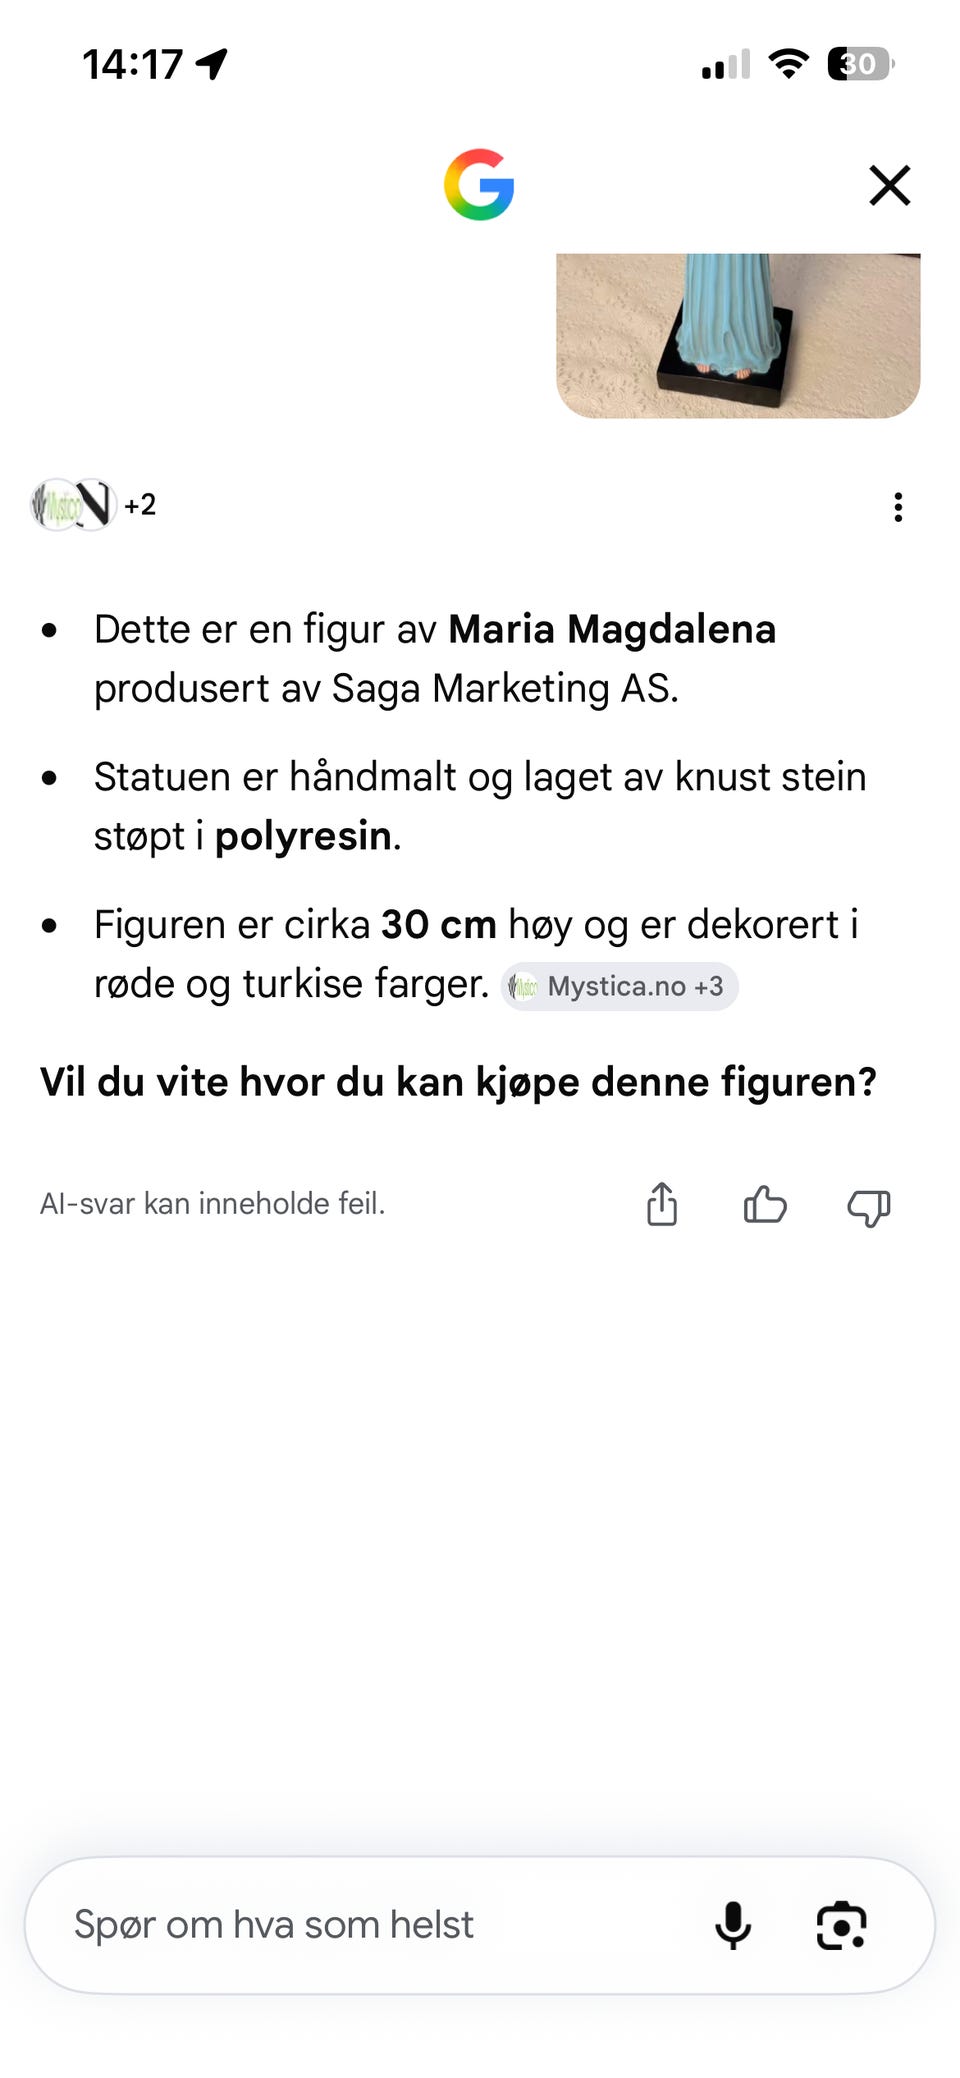Tap the Mystica source favicon
This screenshot has width=960, height=2078.
[54, 505]
